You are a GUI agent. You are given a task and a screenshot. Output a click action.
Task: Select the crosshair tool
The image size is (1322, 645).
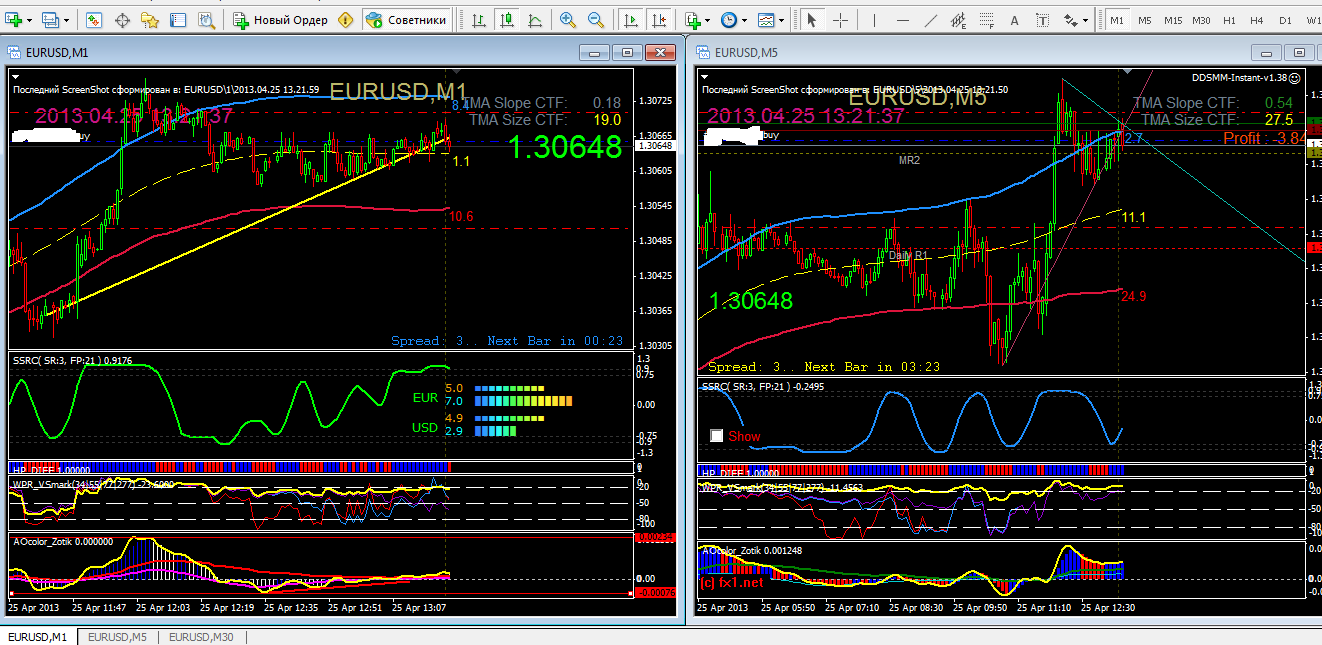click(x=840, y=19)
